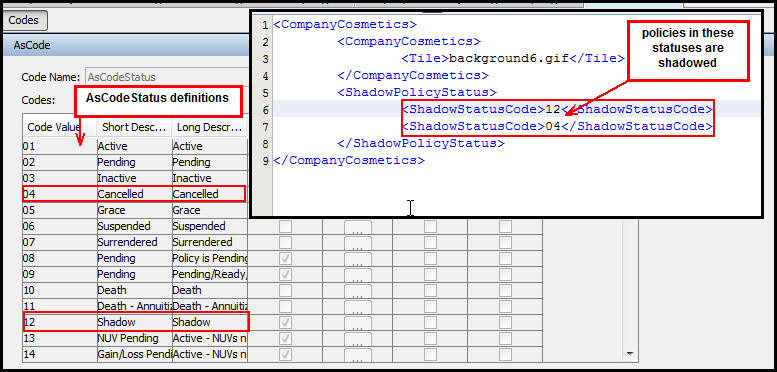
Task: Click the ellipsis button in code 08 row
Action: coord(358,260)
